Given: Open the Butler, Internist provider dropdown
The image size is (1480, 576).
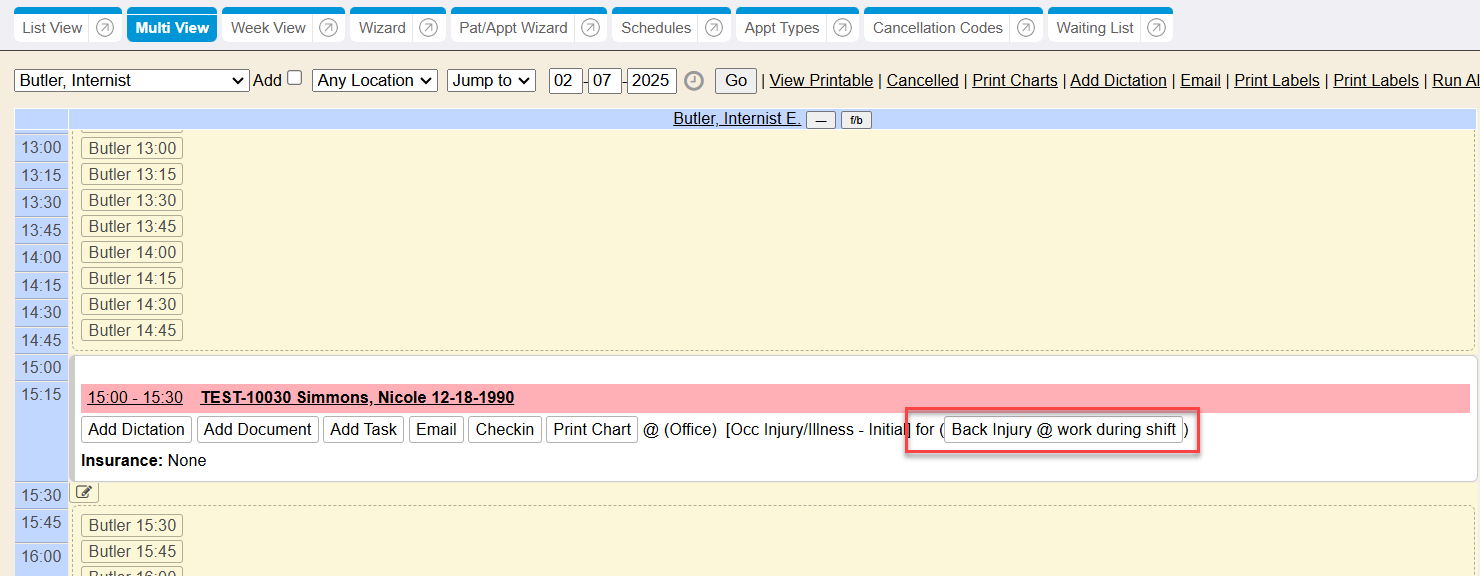Looking at the screenshot, I should tap(131, 80).
